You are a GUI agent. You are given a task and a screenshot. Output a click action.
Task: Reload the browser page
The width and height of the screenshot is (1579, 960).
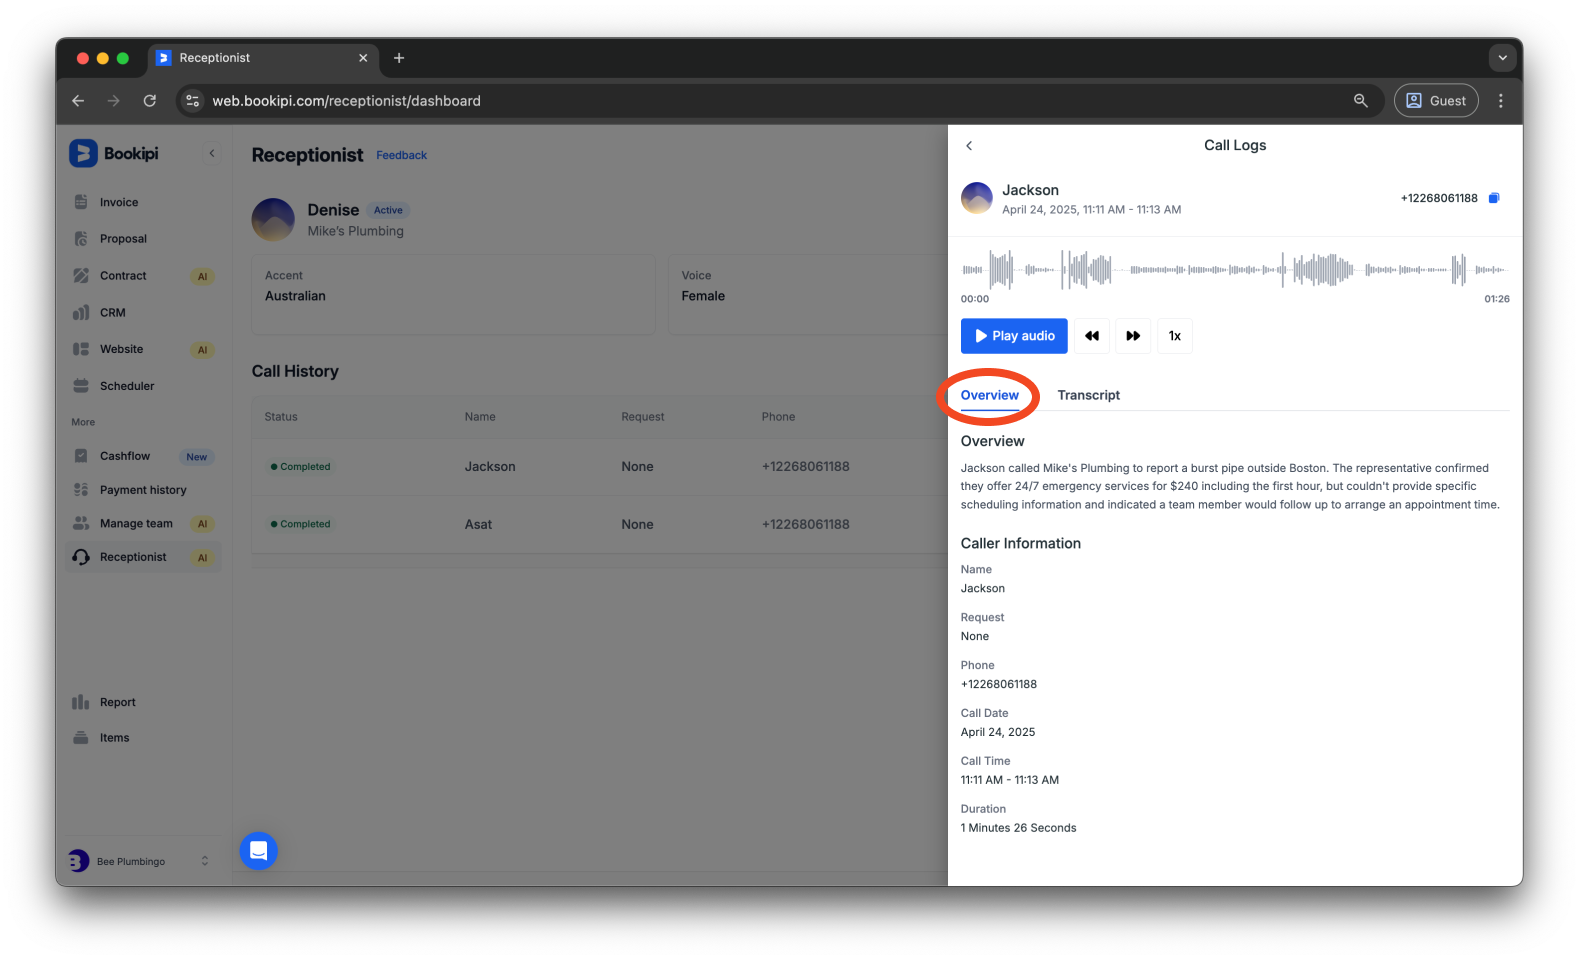coord(150,100)
